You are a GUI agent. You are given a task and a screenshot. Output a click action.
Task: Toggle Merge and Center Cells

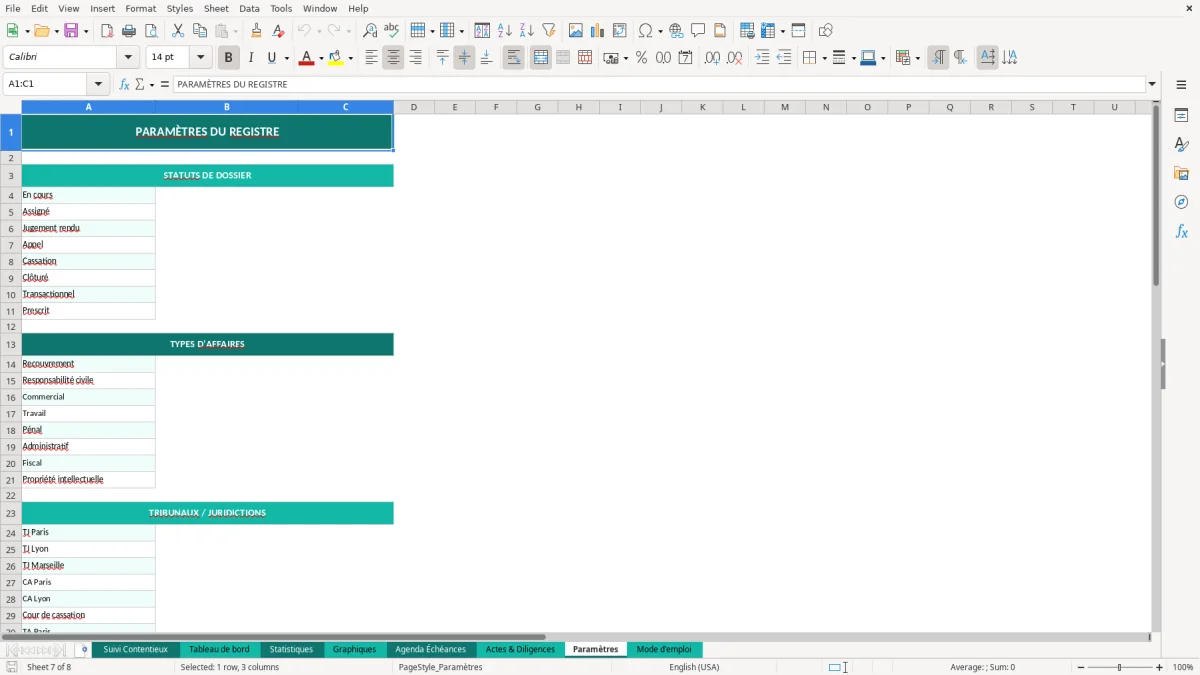pyautogui.click(x=541, y=58)
